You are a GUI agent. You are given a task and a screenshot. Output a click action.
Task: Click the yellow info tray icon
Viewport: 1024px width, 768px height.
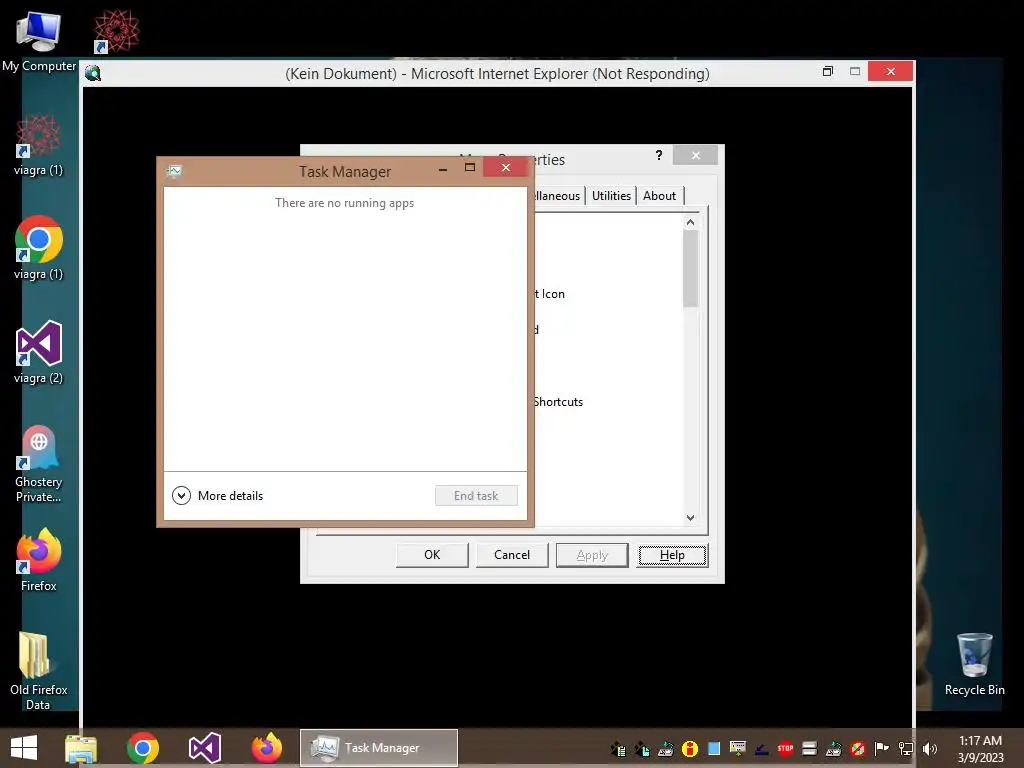(x=690, y=748)
